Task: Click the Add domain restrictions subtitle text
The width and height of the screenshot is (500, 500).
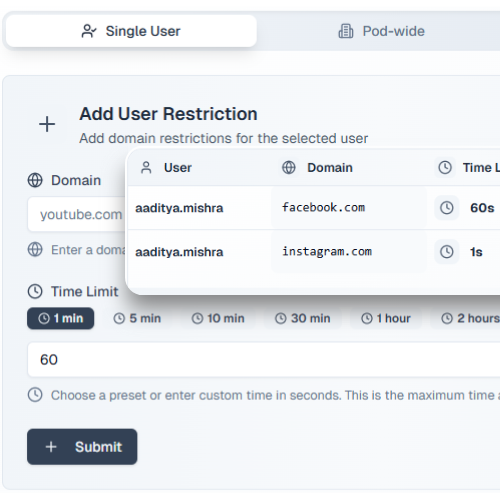Action: [224, 138]
